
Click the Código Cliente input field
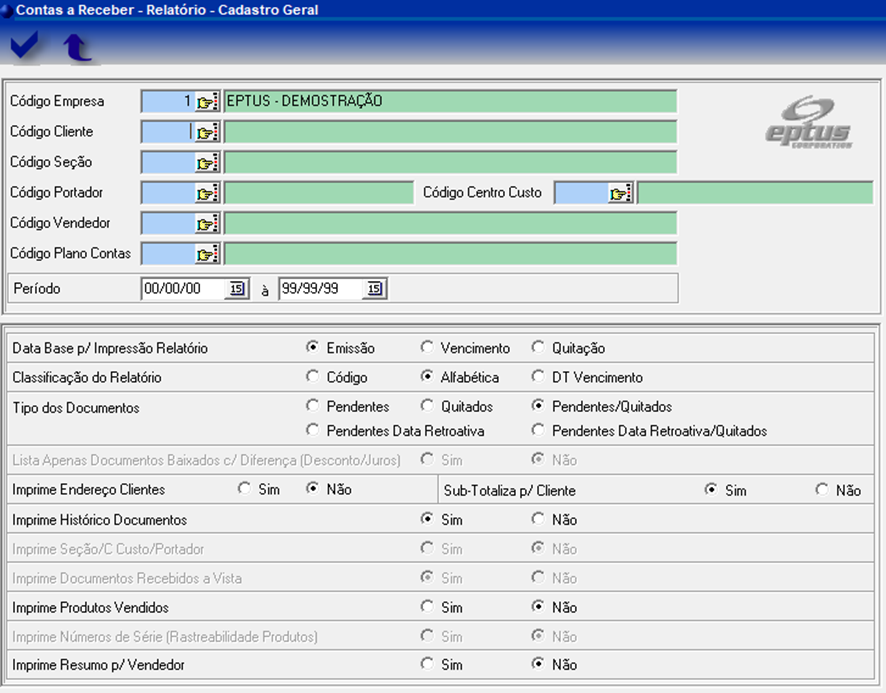pos(167,132)
